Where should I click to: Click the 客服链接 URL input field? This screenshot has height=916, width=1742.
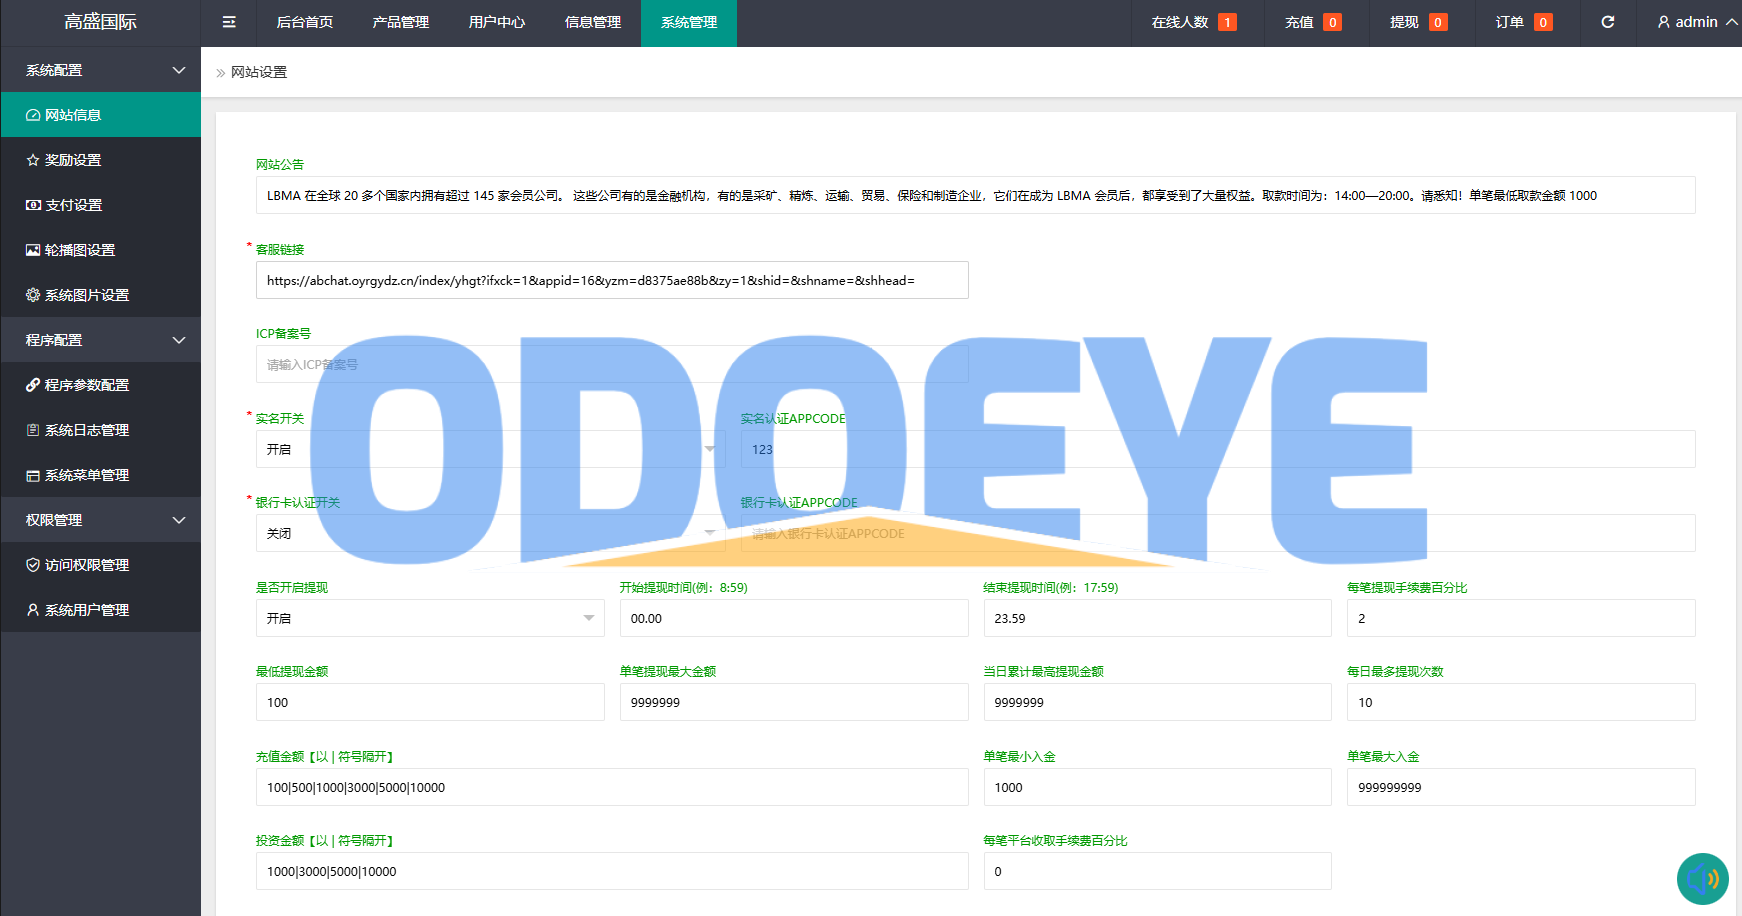pos(612,281)
